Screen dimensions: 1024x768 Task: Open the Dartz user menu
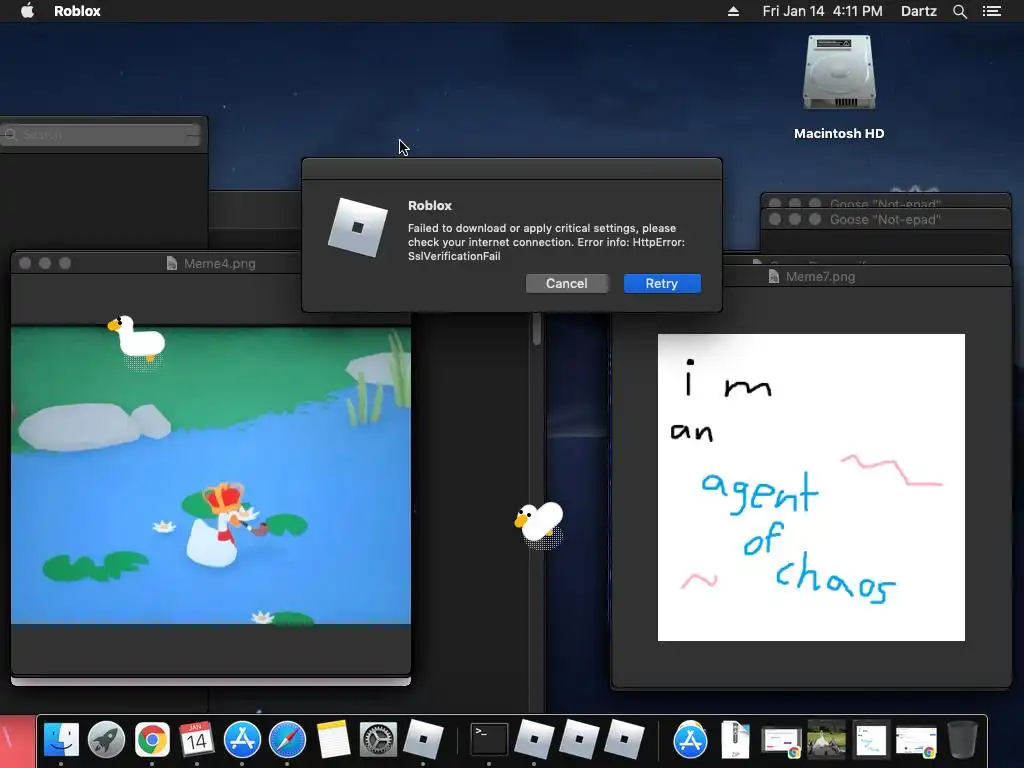918,11
